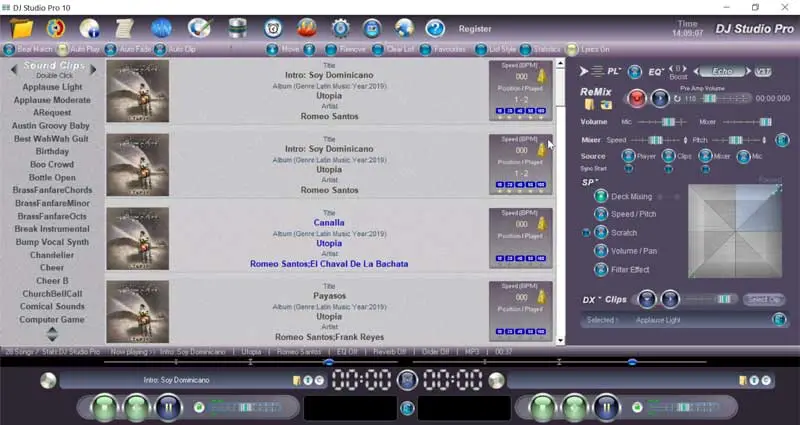The width and height of the screenshot is (800, 425).
Task: Click the Select Clip button
Action: [763, 299]
